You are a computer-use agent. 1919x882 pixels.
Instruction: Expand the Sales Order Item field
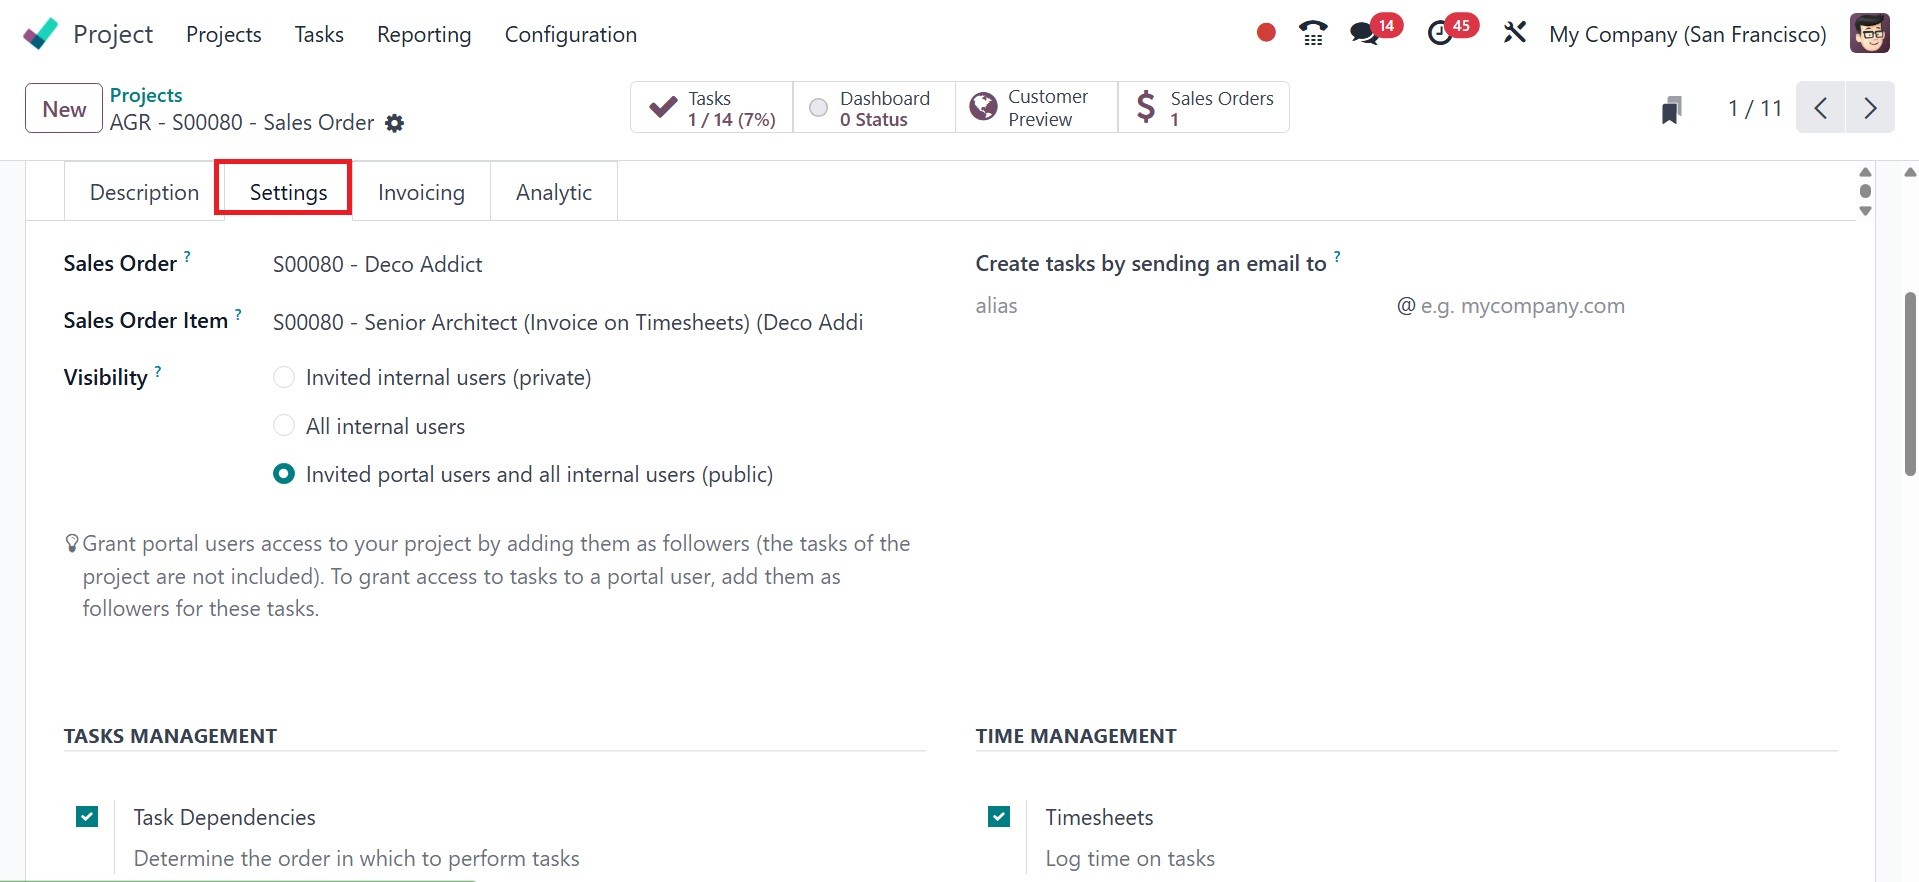(x=567, y=322)
